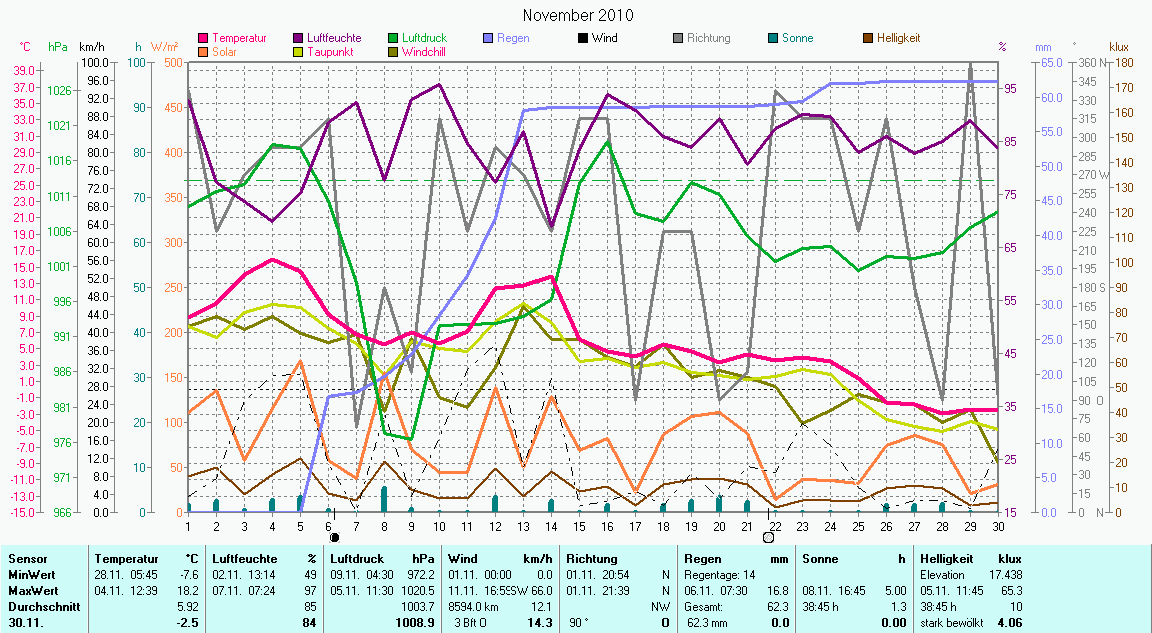Select the Taupunkt legend label
This screenshot has height=633, width=1152.
pyautogui.click(x=326, y=51)
